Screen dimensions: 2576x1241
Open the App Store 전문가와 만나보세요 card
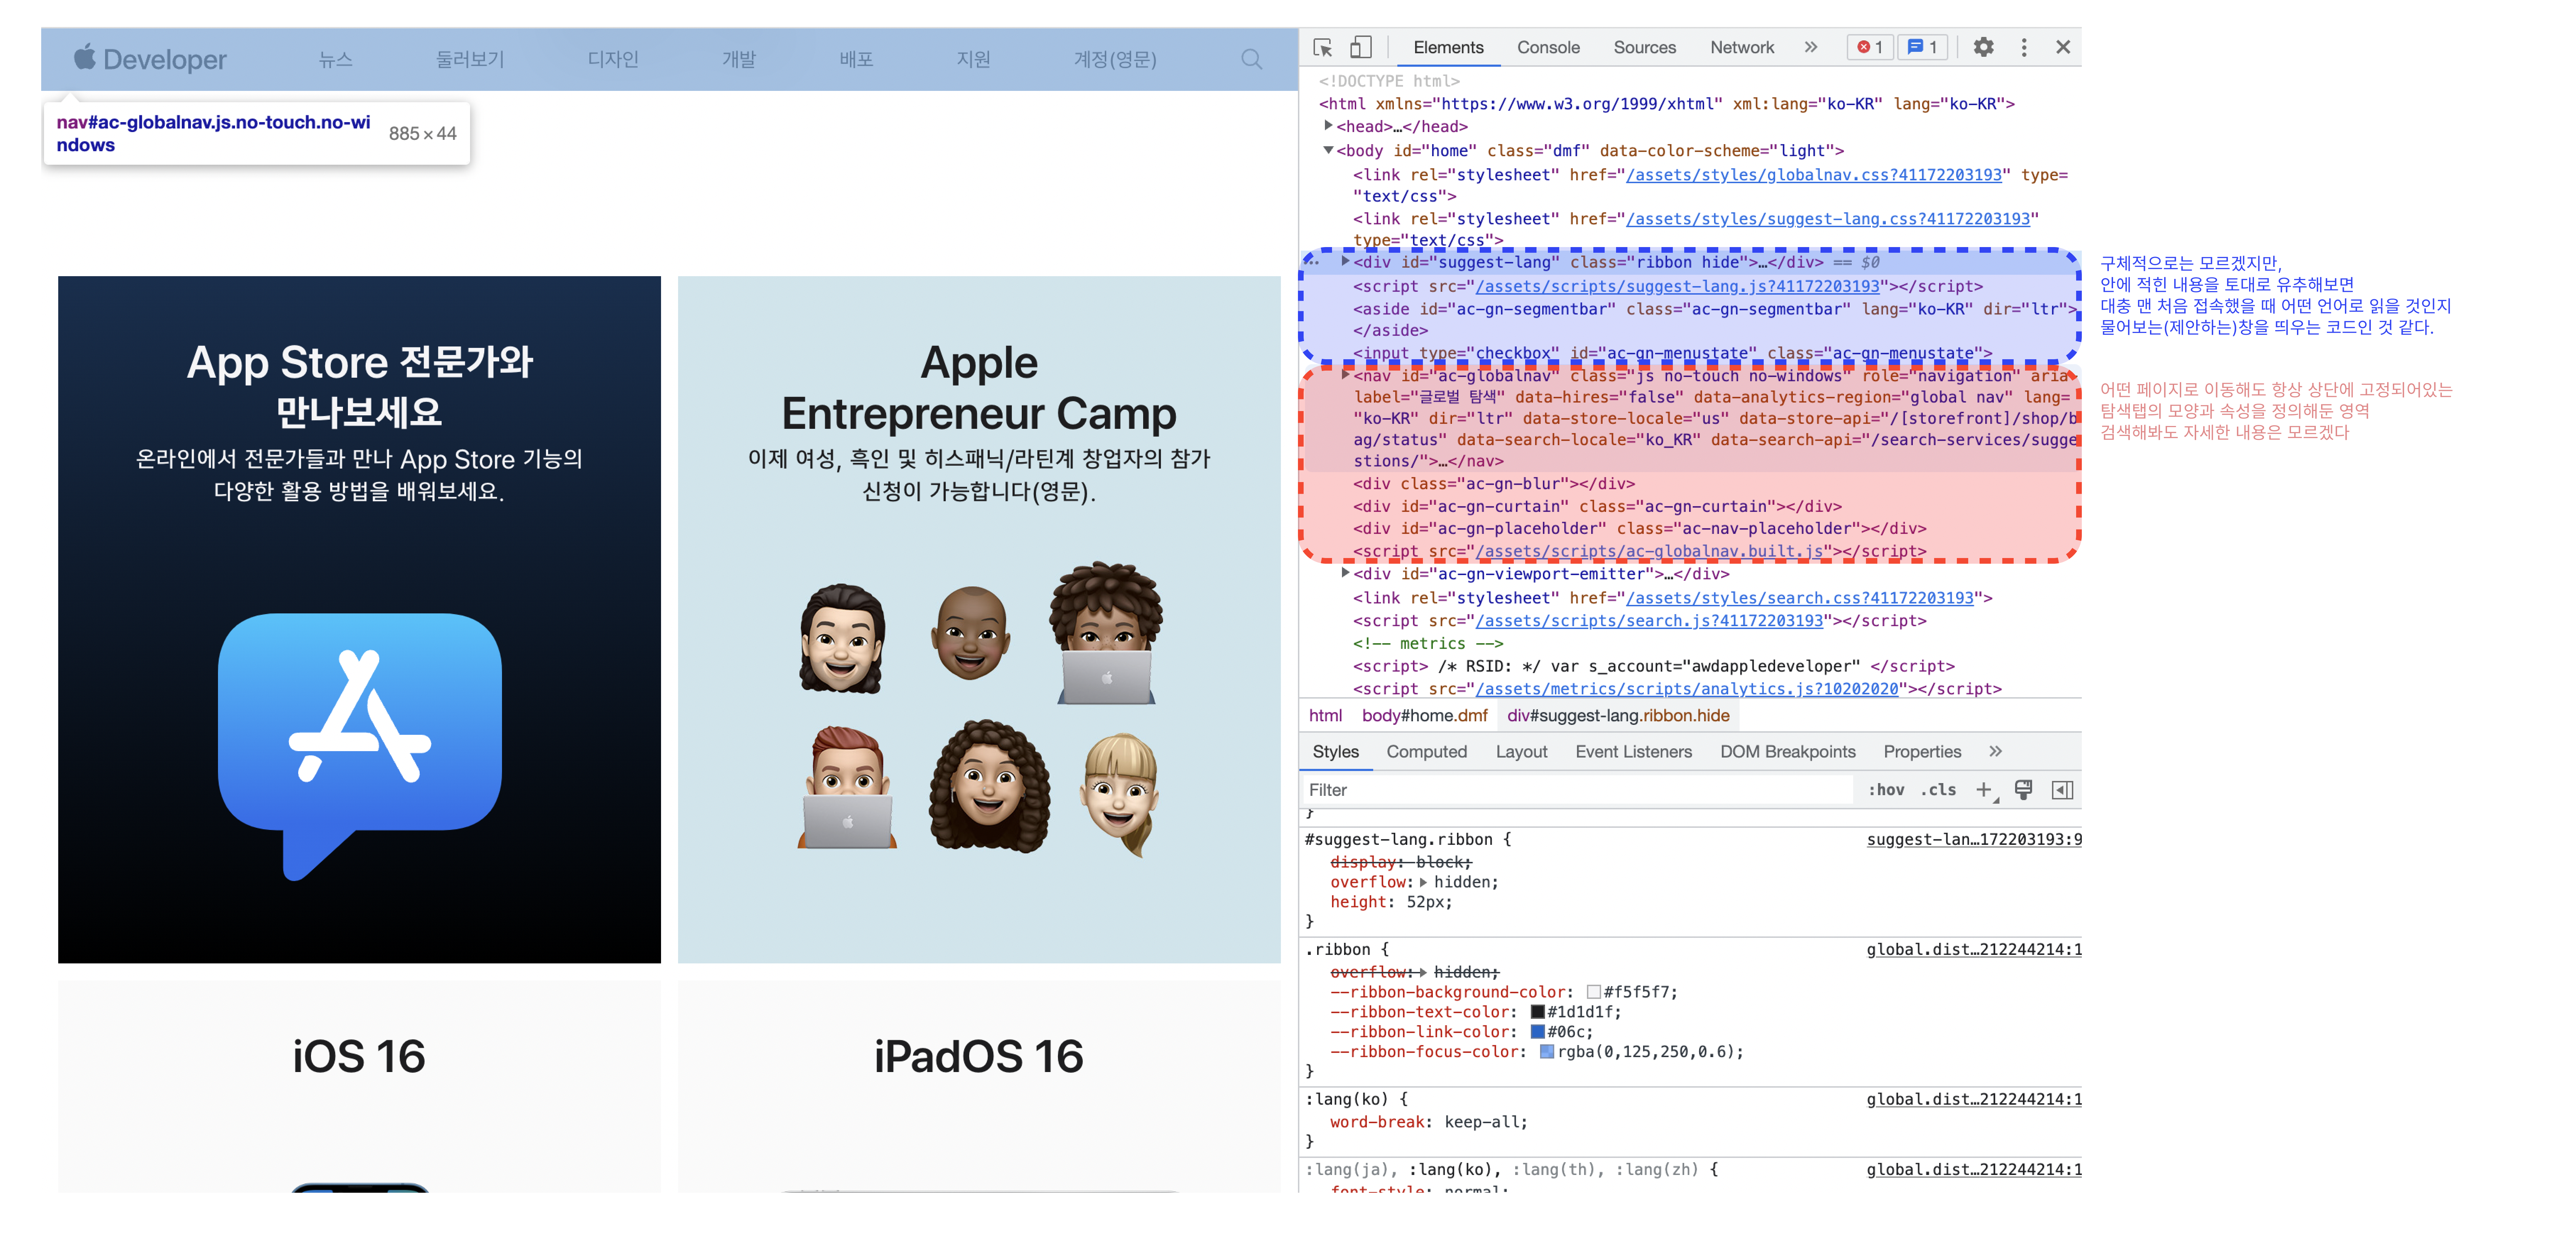click(x=359, y=619)
